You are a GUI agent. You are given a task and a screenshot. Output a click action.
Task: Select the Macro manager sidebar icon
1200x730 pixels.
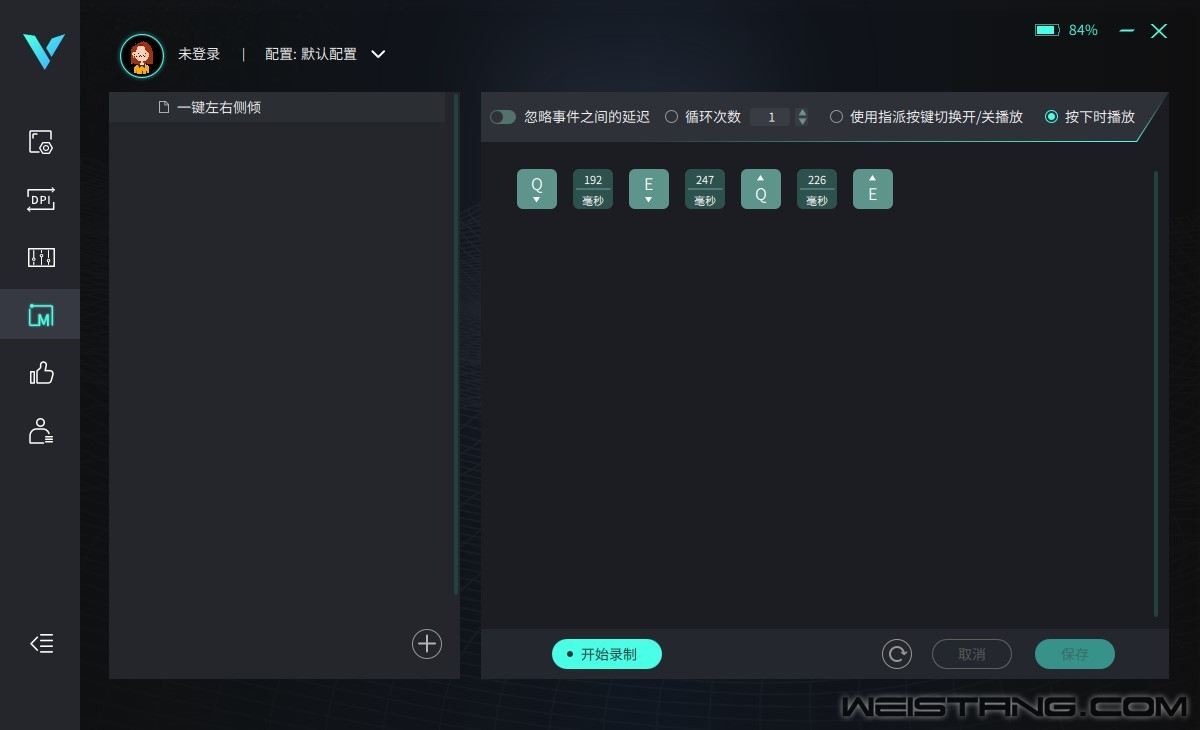[x=40, y=316]
